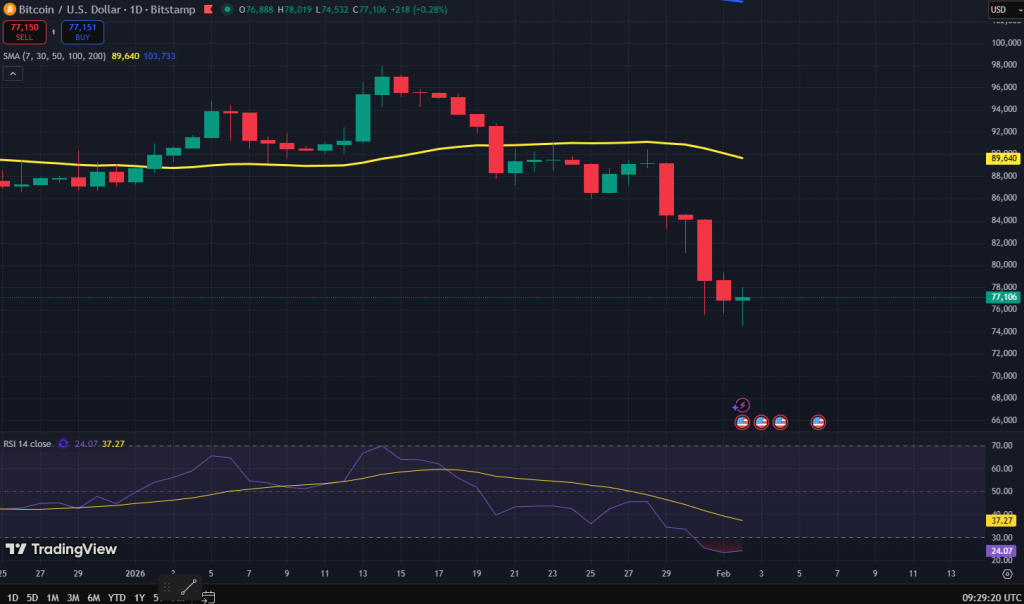1024x604 pixels.
Task: Click the yellow SMA value 89,640 in legend
Action: click(125, 56)
